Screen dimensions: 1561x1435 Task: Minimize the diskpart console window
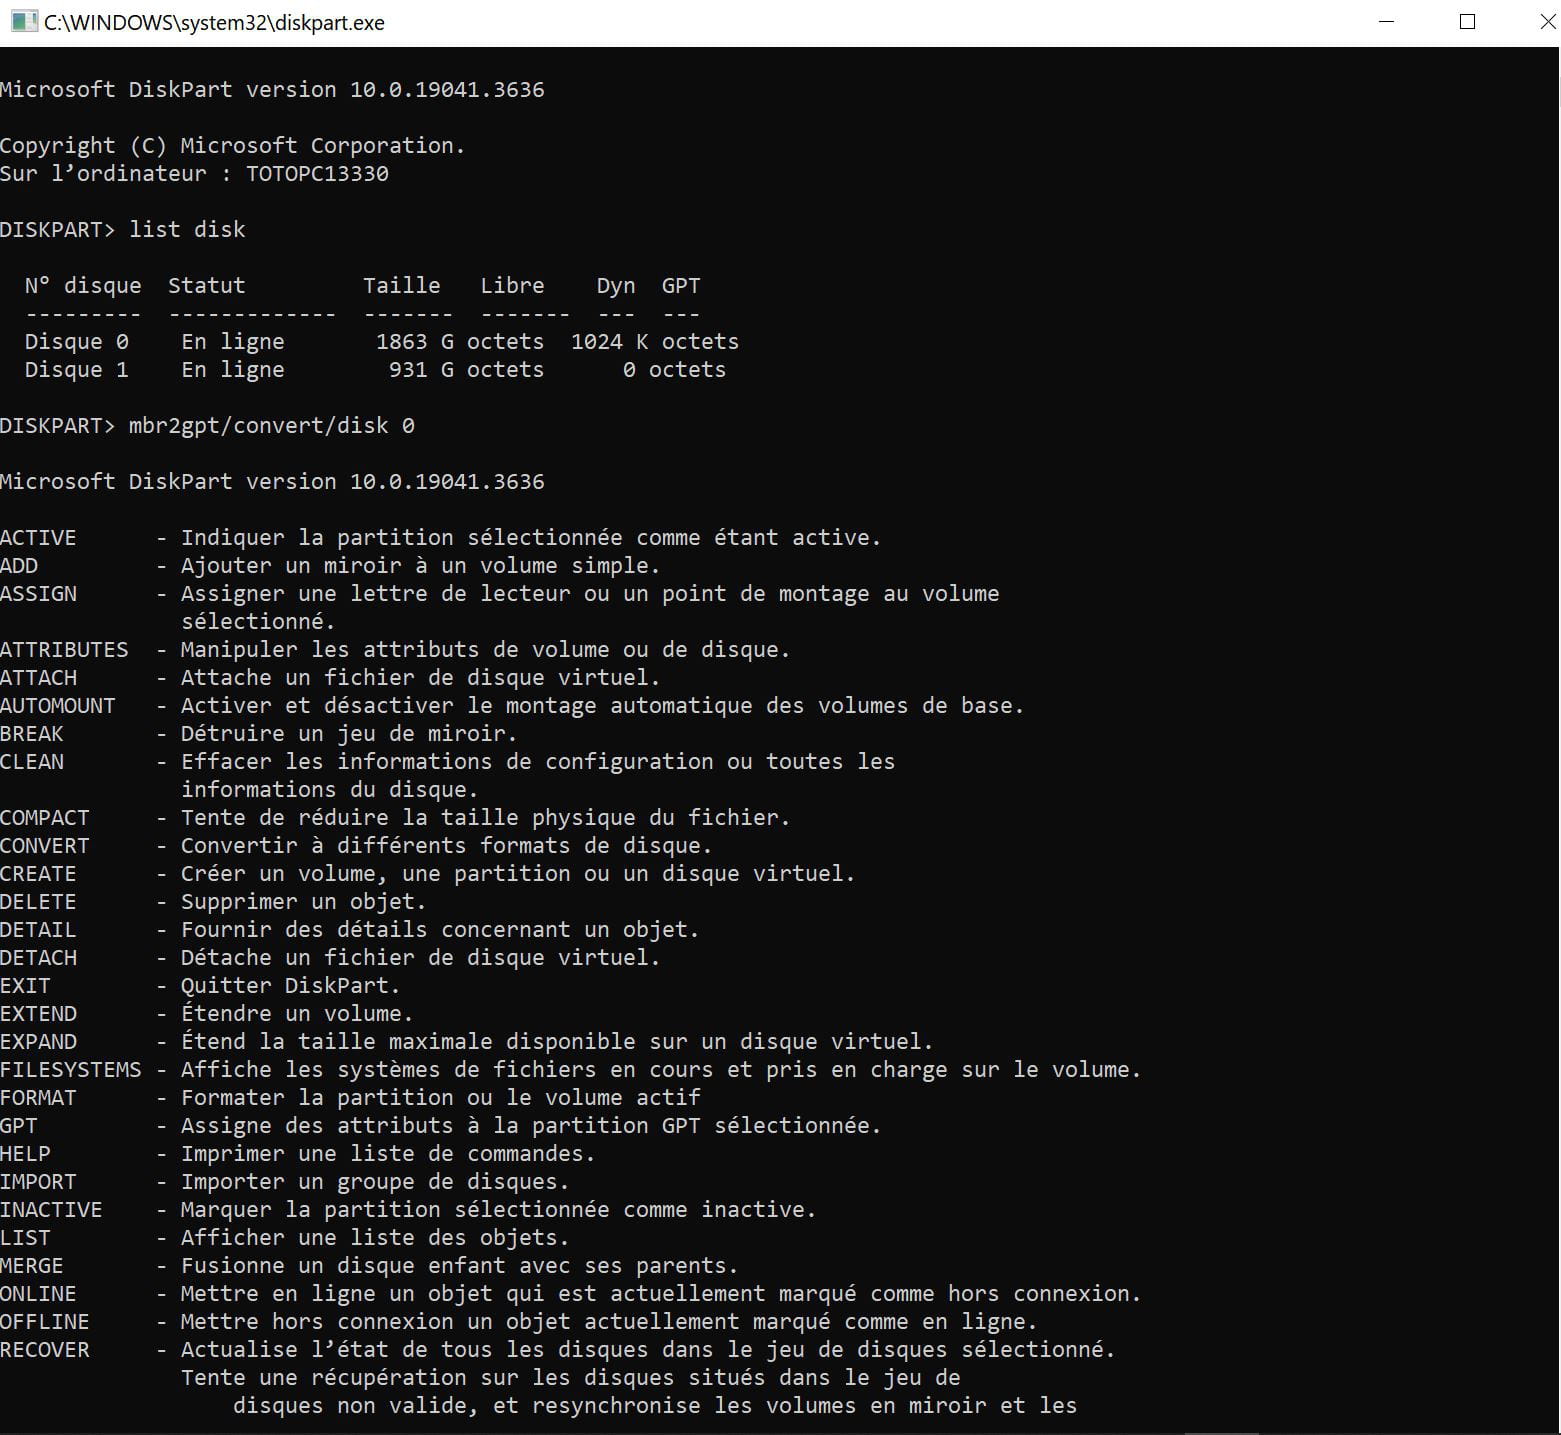click(x=1386, y=22)
